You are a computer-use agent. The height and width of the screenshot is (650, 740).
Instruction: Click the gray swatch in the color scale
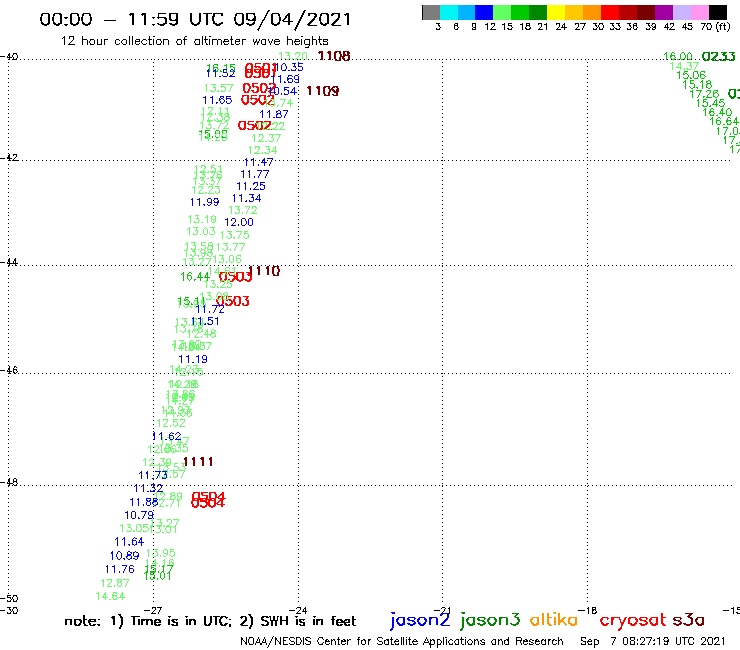coord(431,12)
